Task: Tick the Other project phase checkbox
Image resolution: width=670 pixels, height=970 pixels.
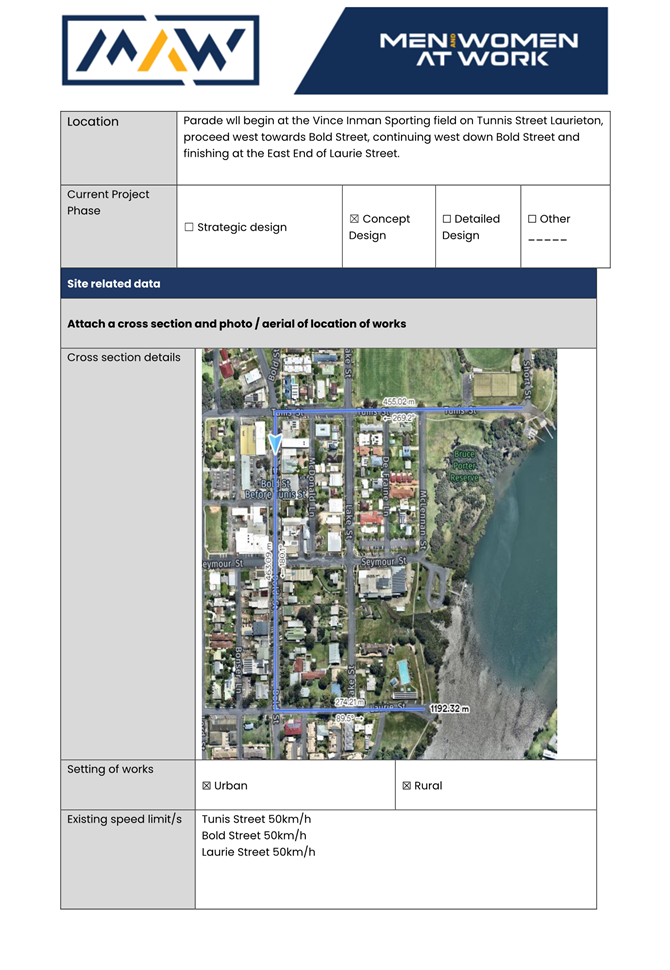Action: [532, 219]
